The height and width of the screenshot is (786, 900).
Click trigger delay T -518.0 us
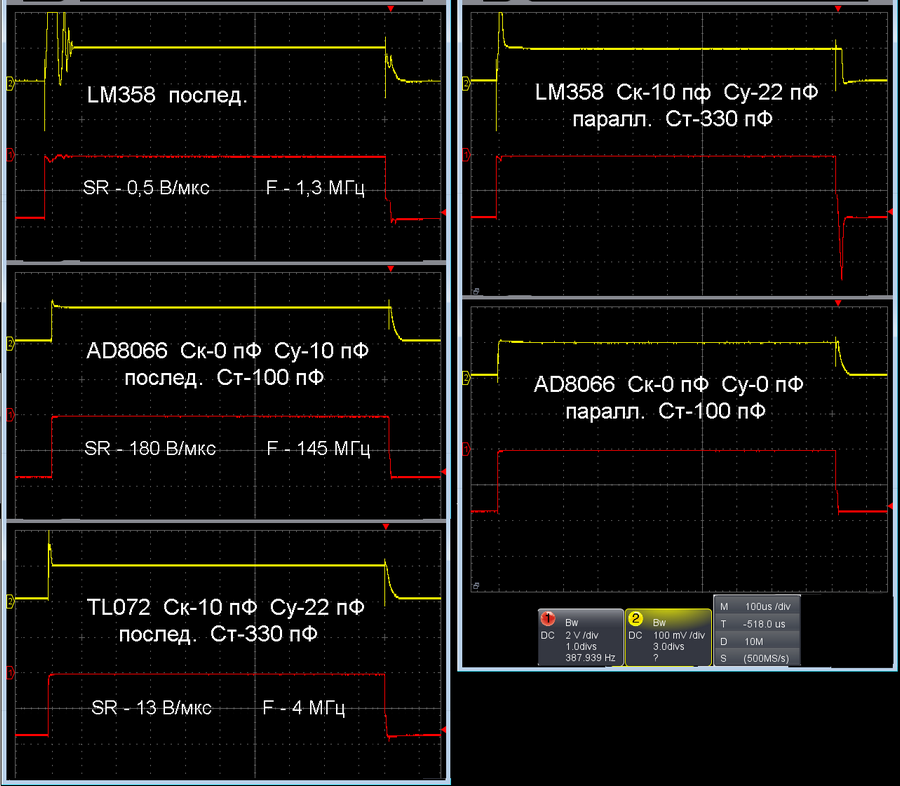[x=757, y=624]
